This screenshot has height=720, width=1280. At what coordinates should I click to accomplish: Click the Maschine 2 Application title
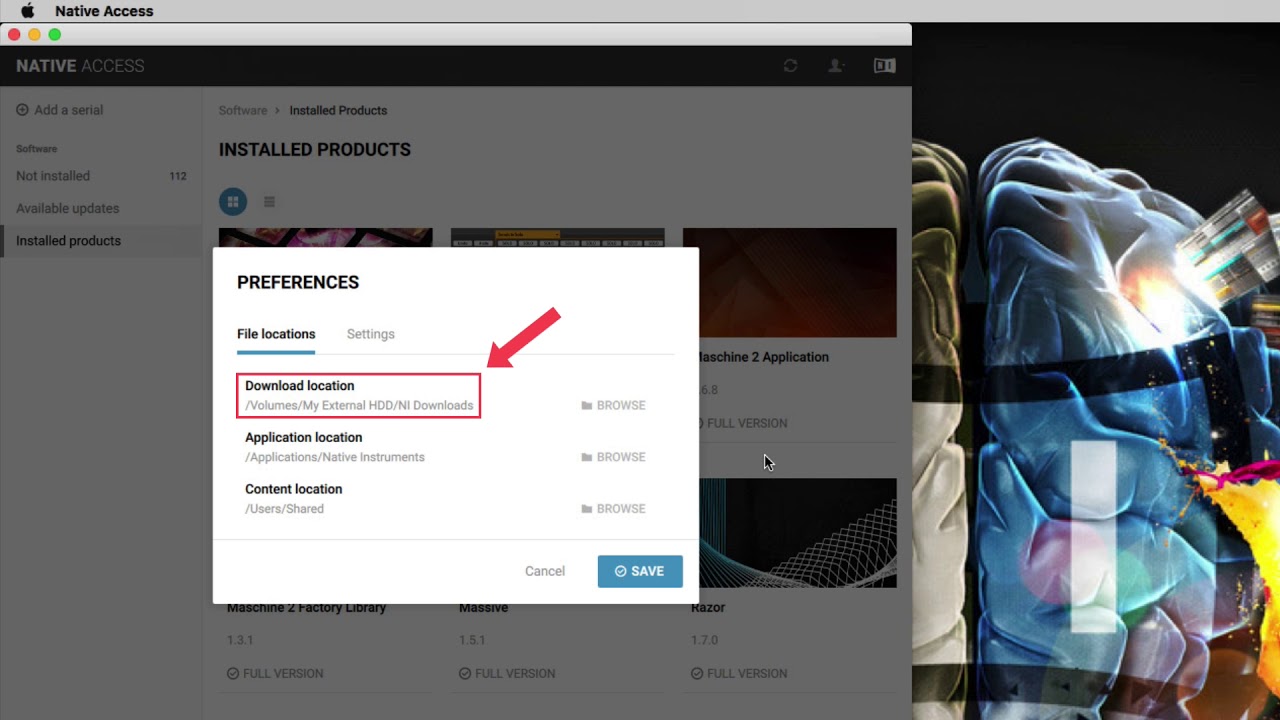[x=763, y=357]
